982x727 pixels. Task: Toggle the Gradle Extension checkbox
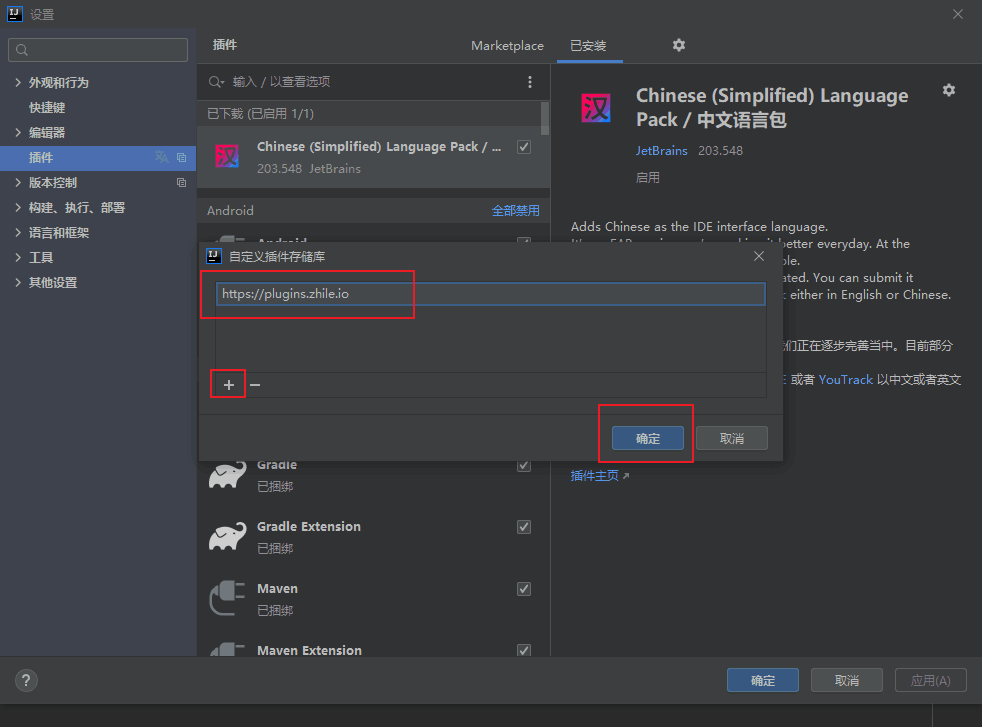click(524, 527)
